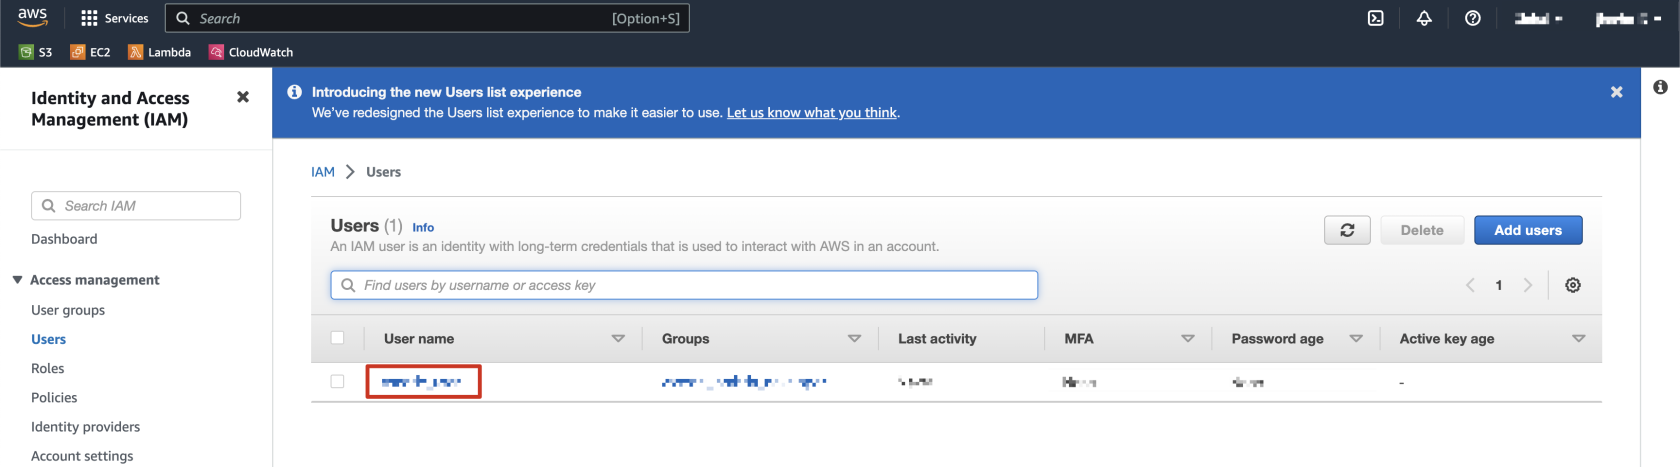Open the group link in the user row
This screenshot has height=467, width=1680.
744,382
